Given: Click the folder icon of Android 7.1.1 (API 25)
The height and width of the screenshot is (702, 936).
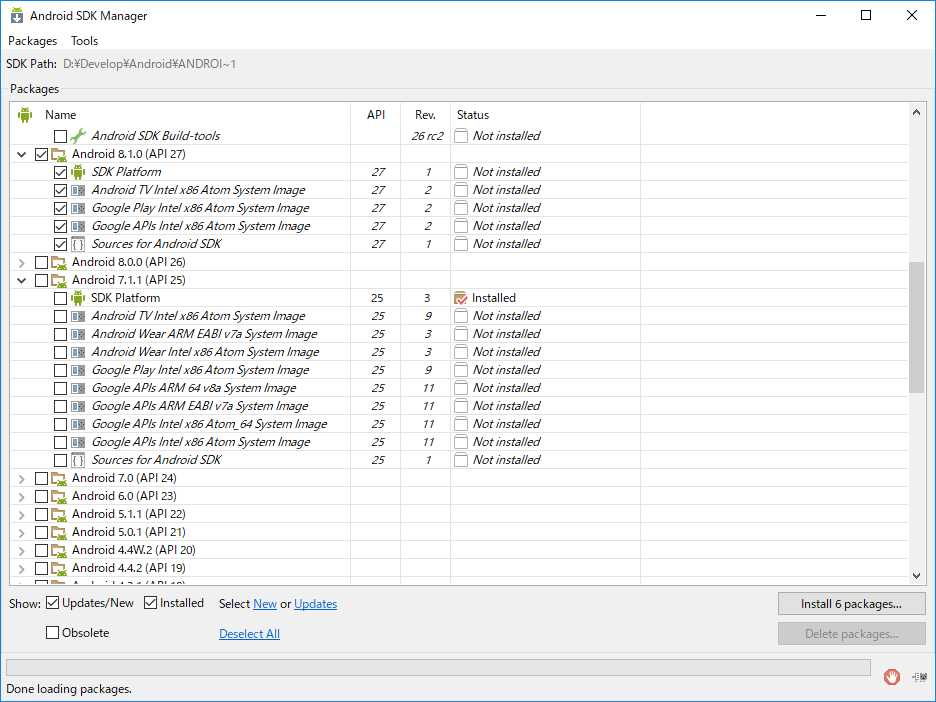Looking at the screenshot, I should (58, 281).
